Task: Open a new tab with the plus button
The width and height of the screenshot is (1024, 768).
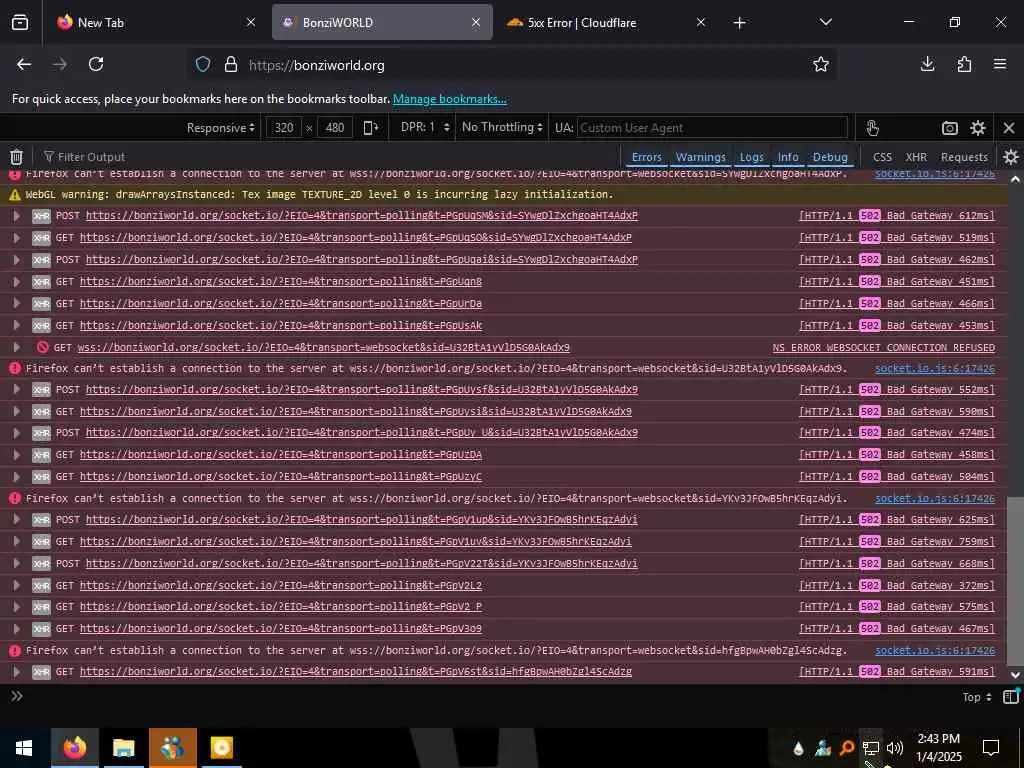Action: (x=739, y=23)
